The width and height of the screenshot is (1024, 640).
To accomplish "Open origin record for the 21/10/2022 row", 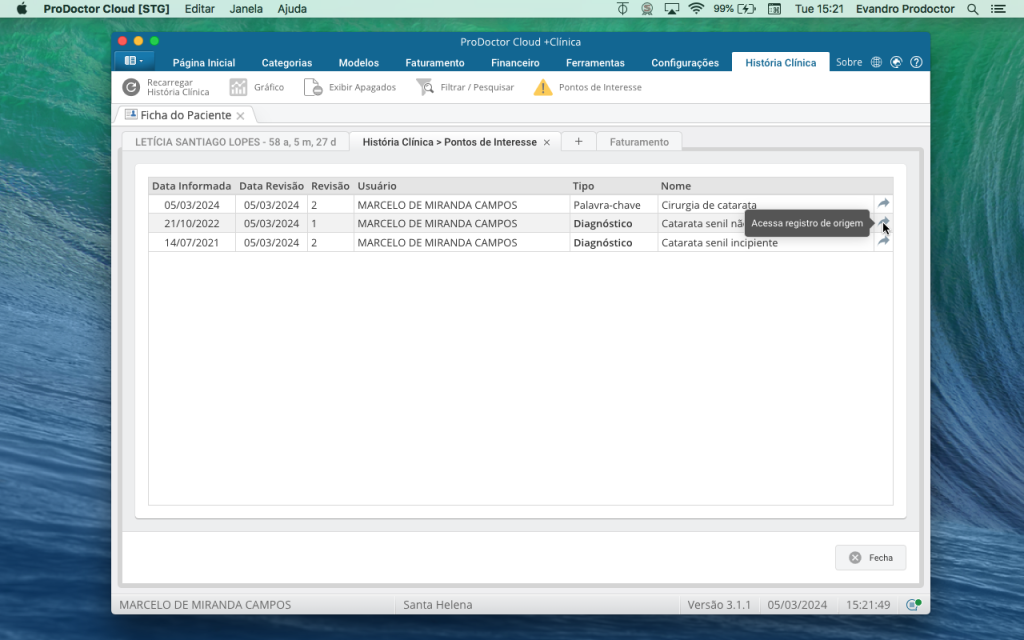I will click(884, 222).
